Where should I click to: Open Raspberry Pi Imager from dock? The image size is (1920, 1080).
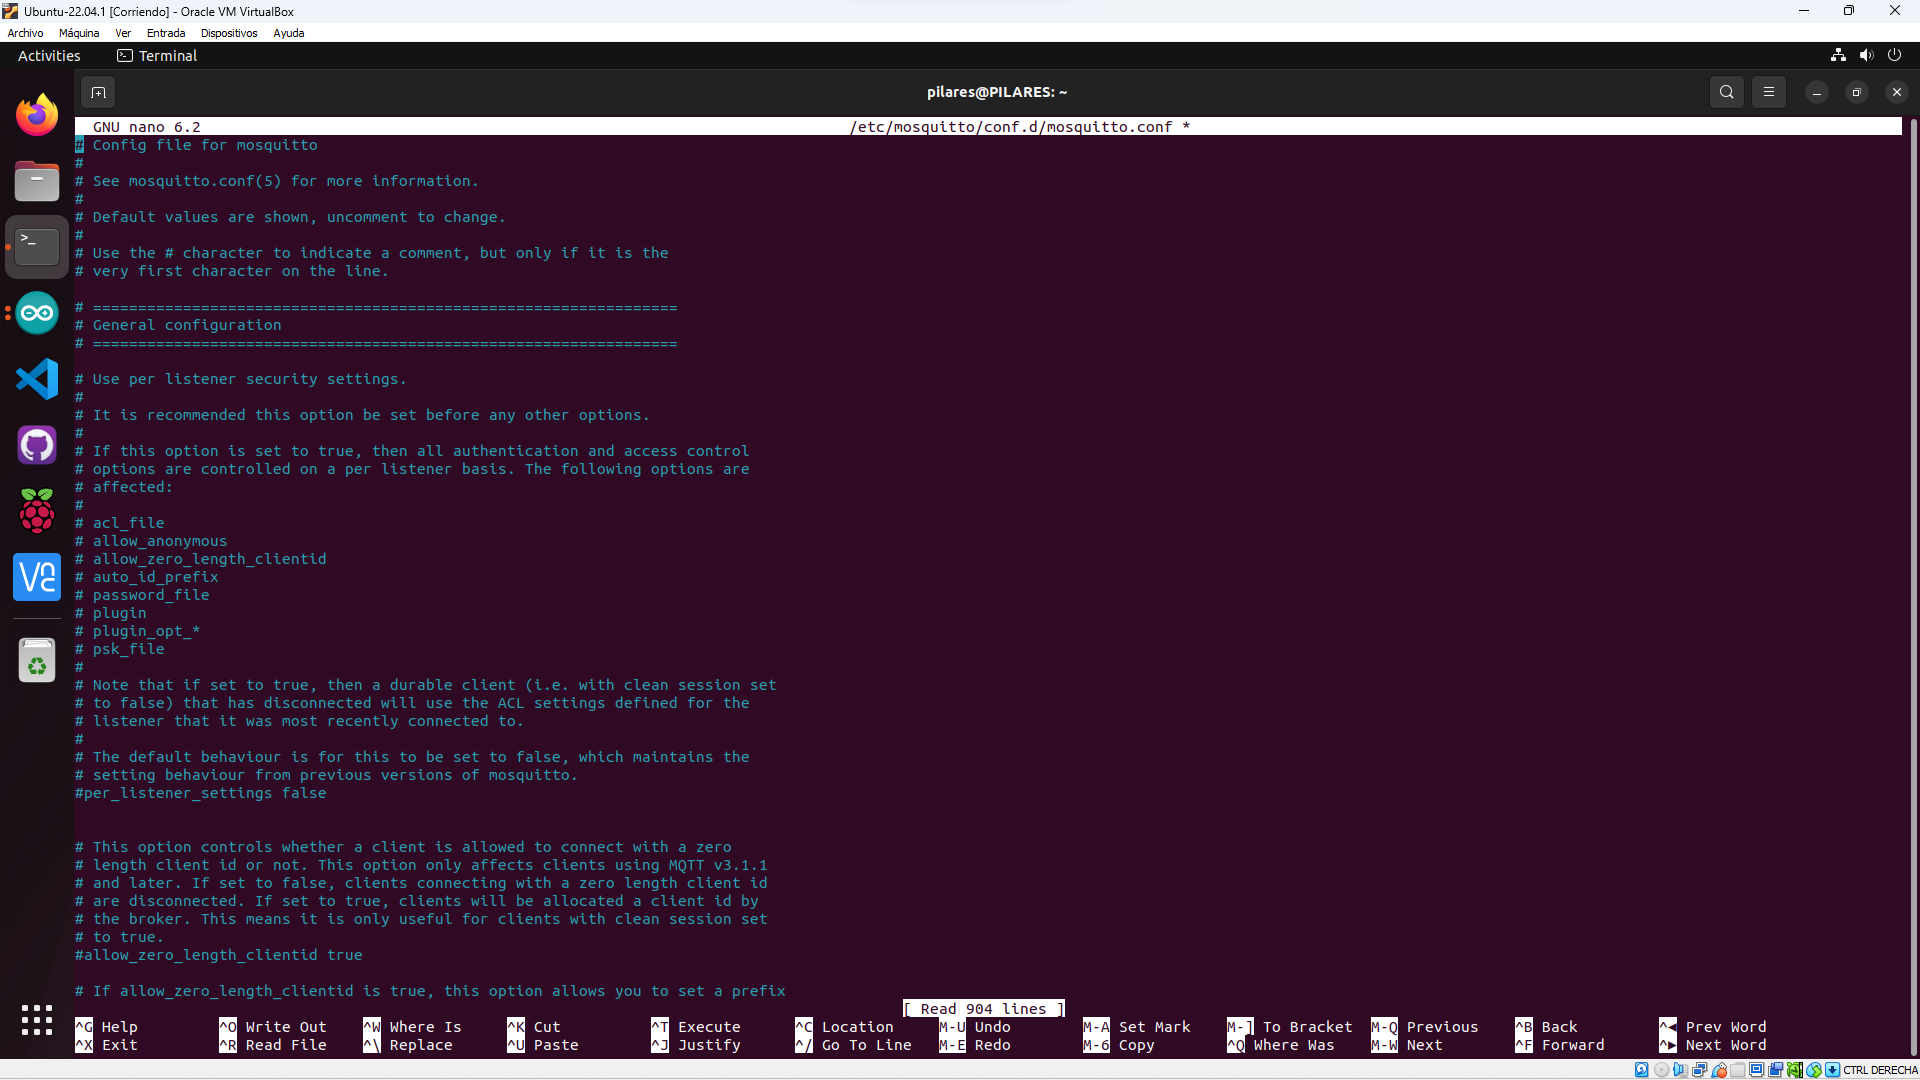point(37,511)
